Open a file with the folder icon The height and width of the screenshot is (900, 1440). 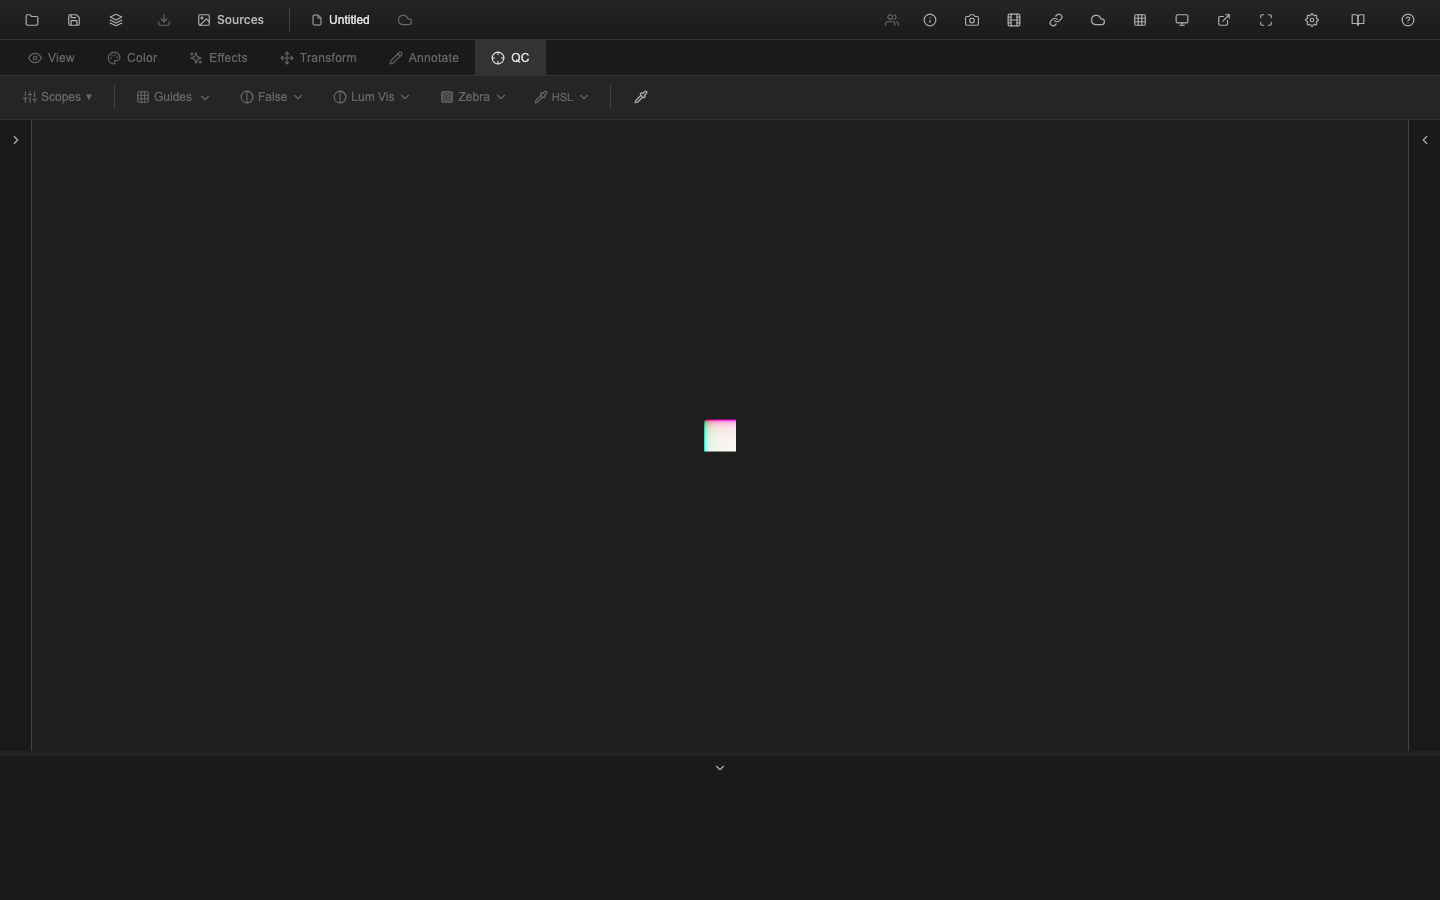(32, 20)
